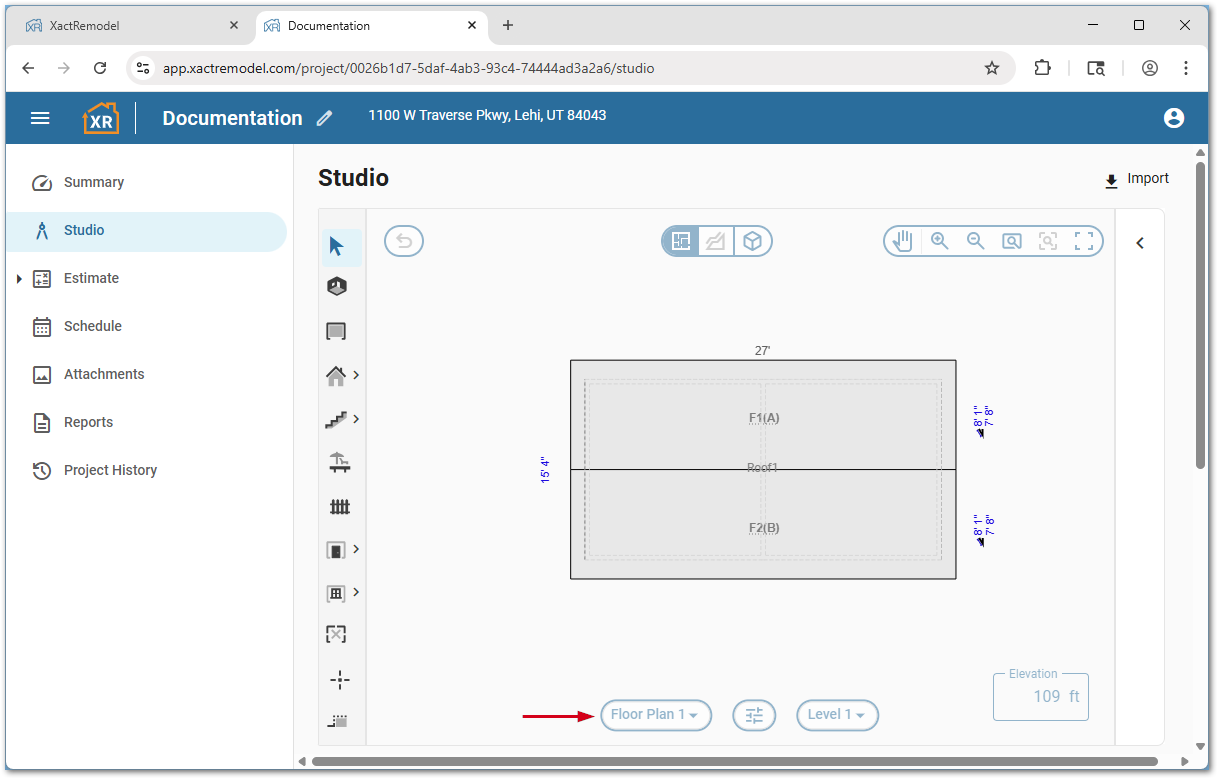Enable fullscreen canvas view
Image resolution: width=1218 pixels, height=779 pixels.
[x=1084, y=240]
